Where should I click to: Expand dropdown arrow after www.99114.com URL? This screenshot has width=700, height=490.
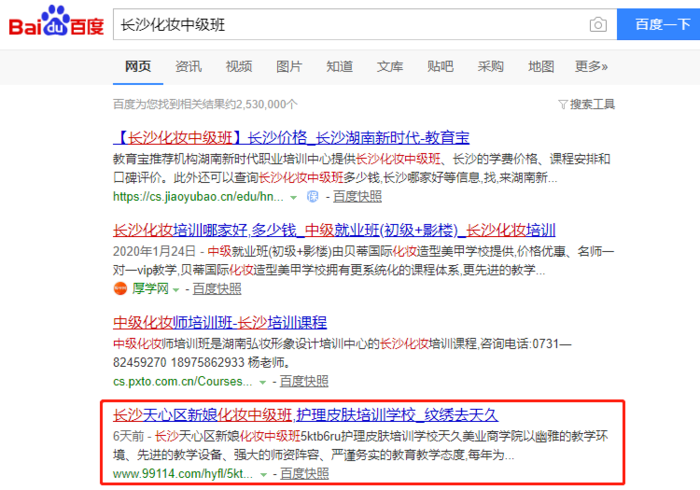pyautogui.click(x=263, y=475)
